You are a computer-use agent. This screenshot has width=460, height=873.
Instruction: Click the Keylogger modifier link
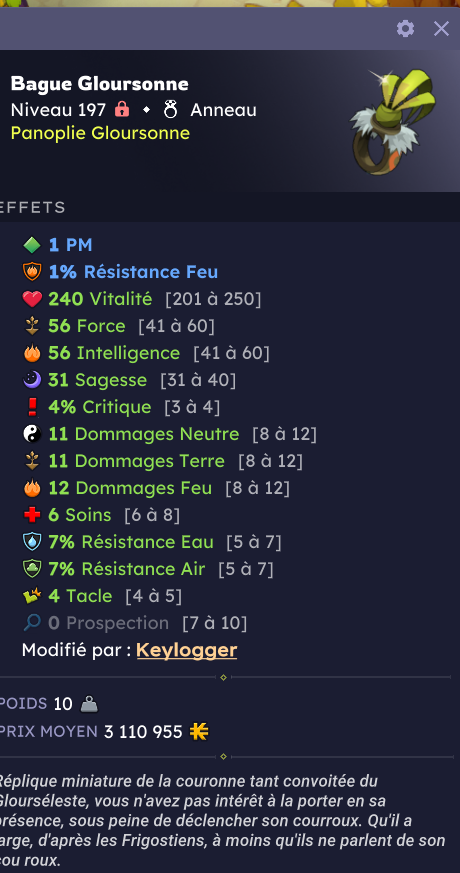click(187, 650)
